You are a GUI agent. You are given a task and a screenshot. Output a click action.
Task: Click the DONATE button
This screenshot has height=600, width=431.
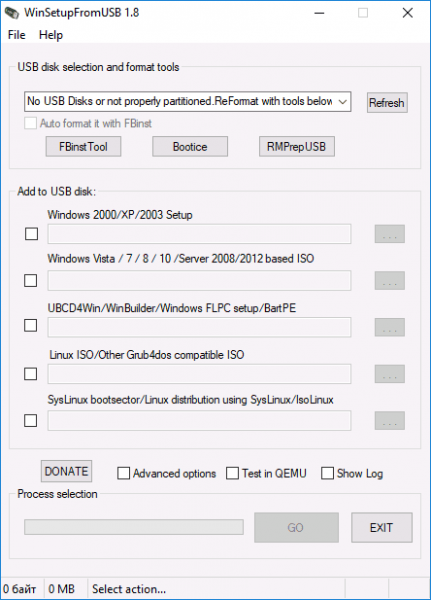pyautogui.click(x=67, y=471)
